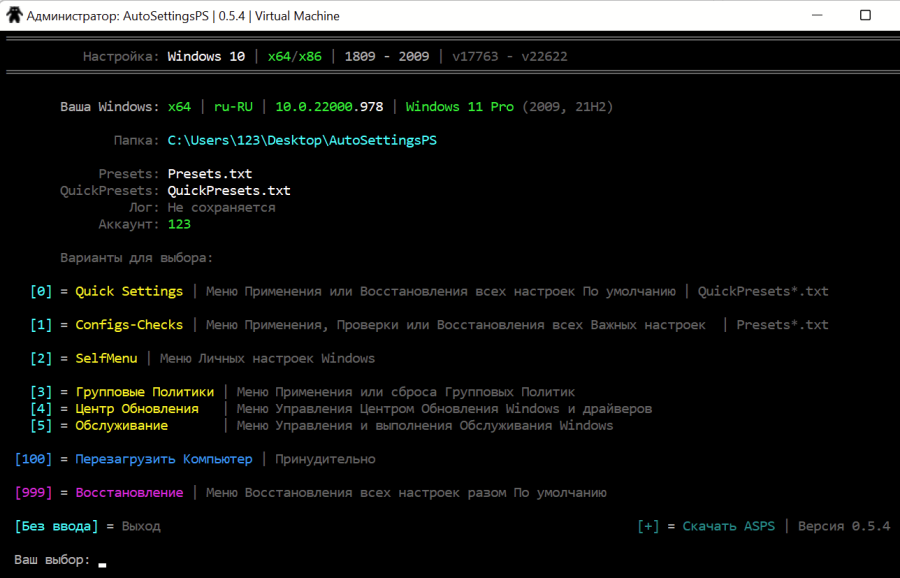
Task: Click the white 'Presets.txt' value under Папка
Action: (210, 174)
